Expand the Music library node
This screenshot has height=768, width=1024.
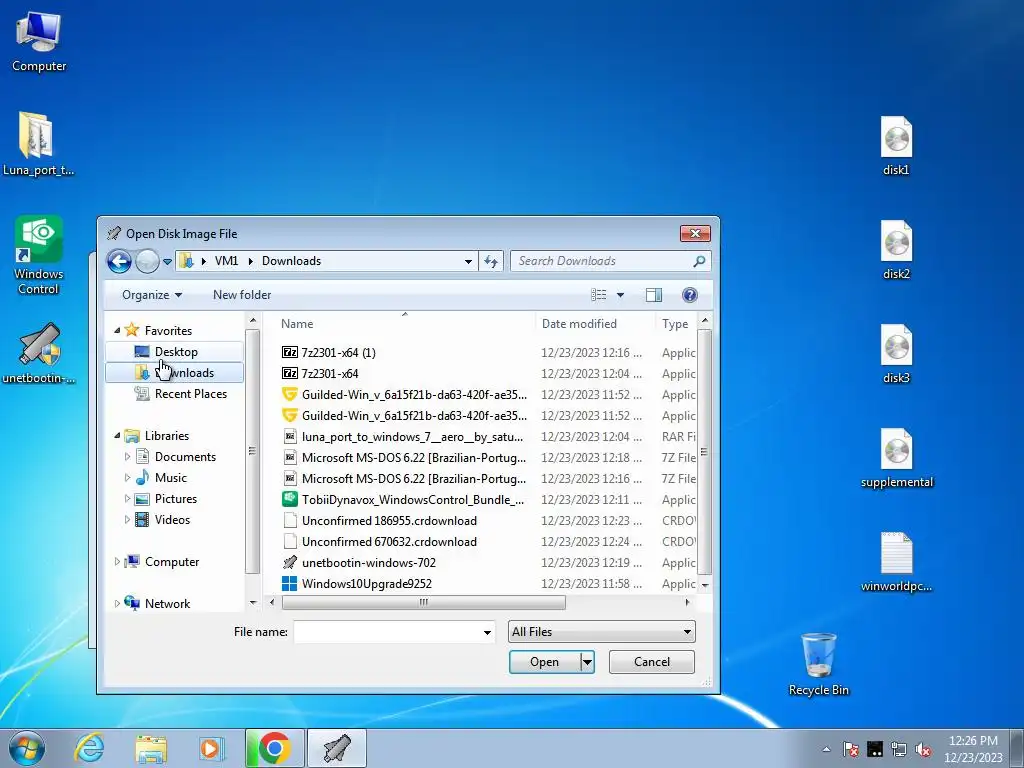click(x=127, y=477)
